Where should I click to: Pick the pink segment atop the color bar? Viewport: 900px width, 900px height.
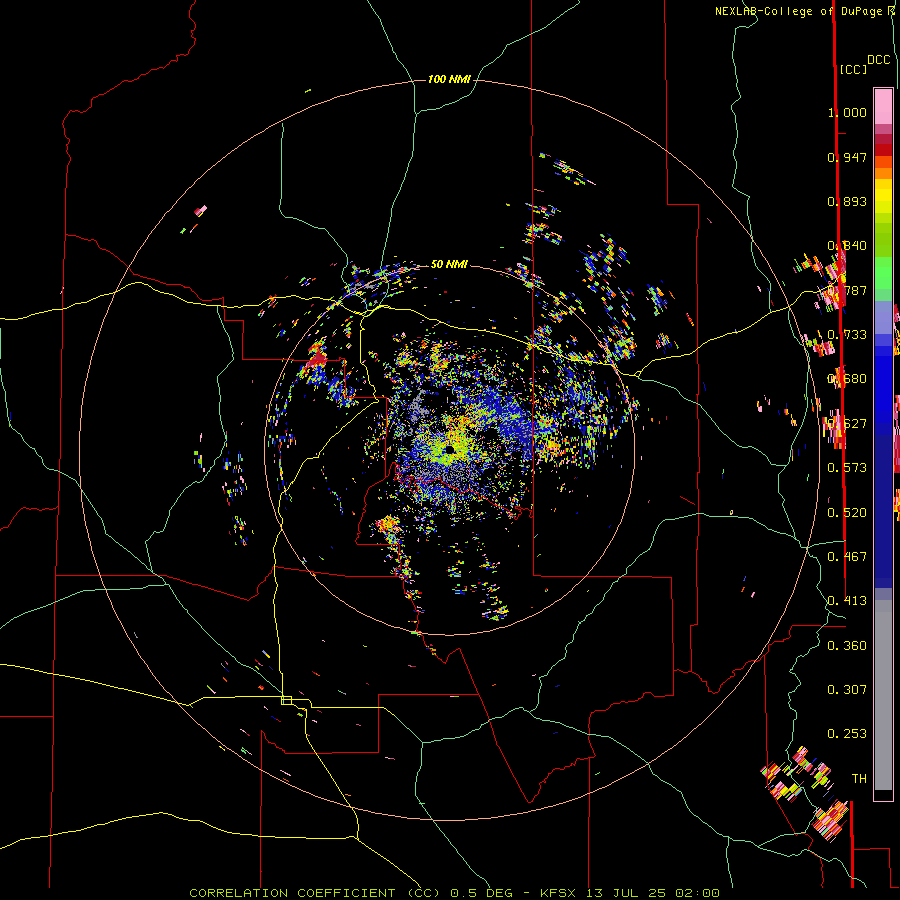[883, 107]
